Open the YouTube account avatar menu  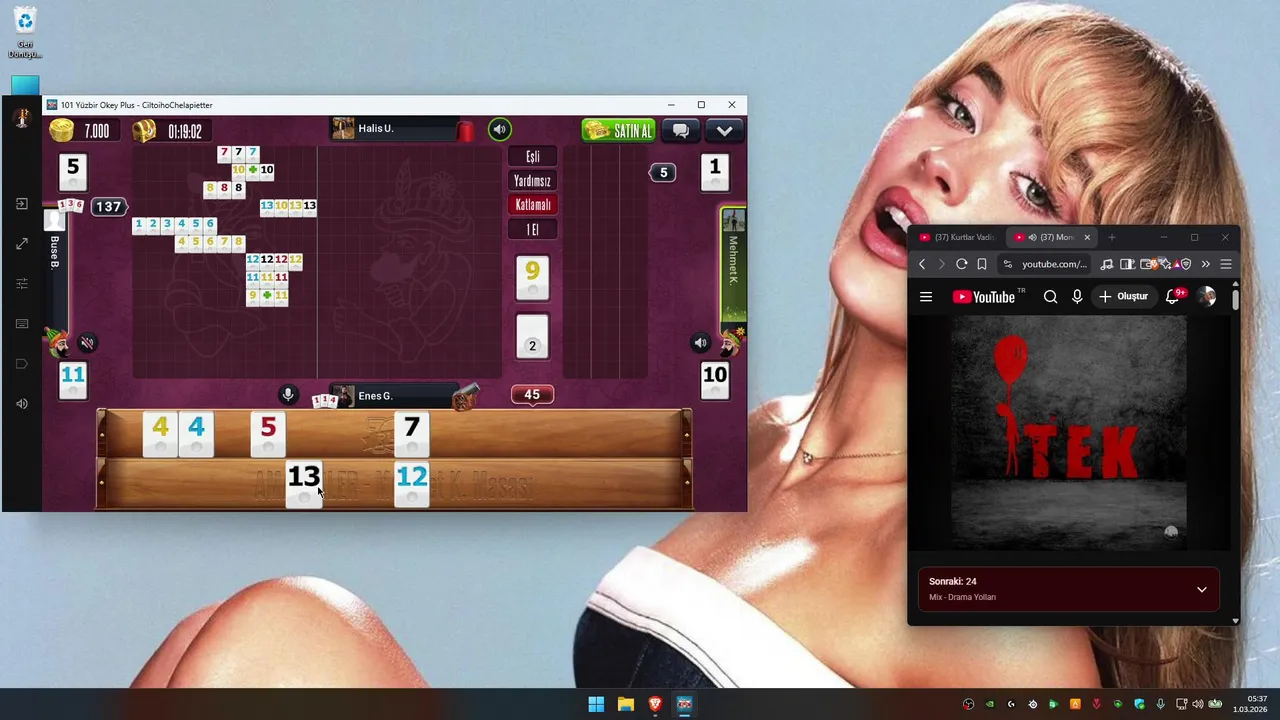[x=1207, y=297]
